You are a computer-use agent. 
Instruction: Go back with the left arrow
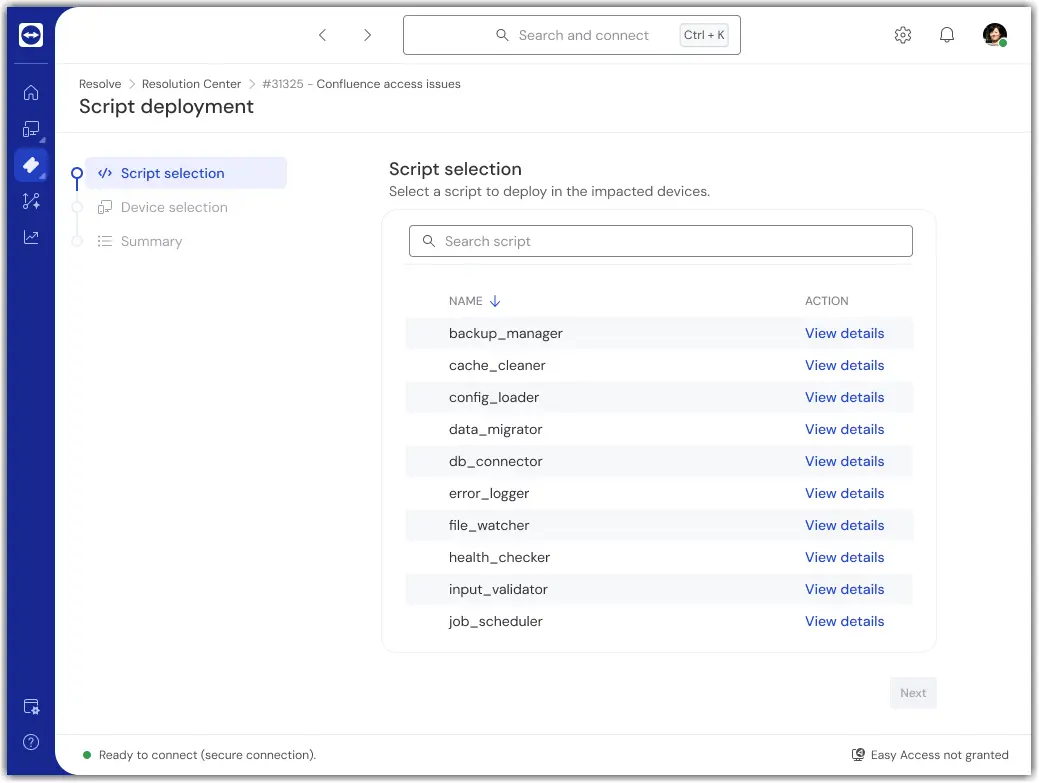323,35
